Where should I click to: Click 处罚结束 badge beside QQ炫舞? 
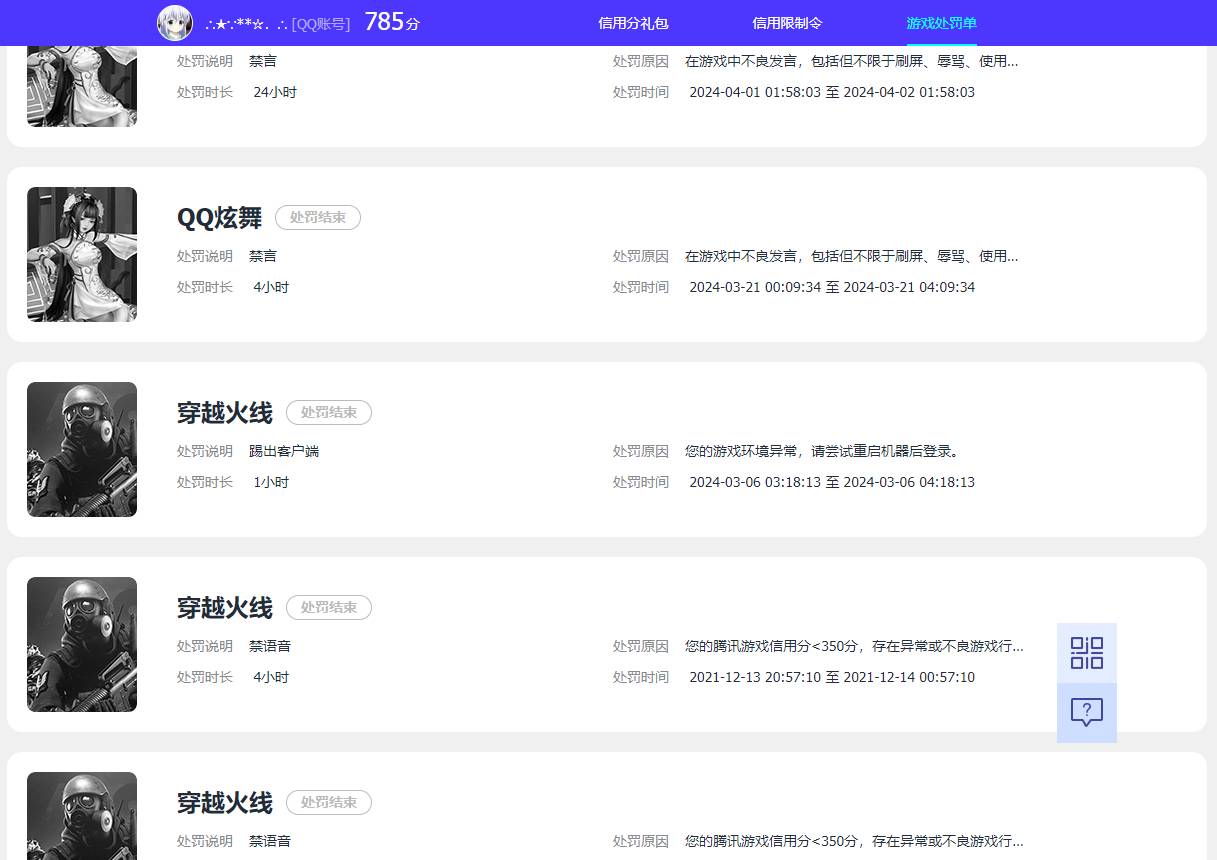point(317,217)
